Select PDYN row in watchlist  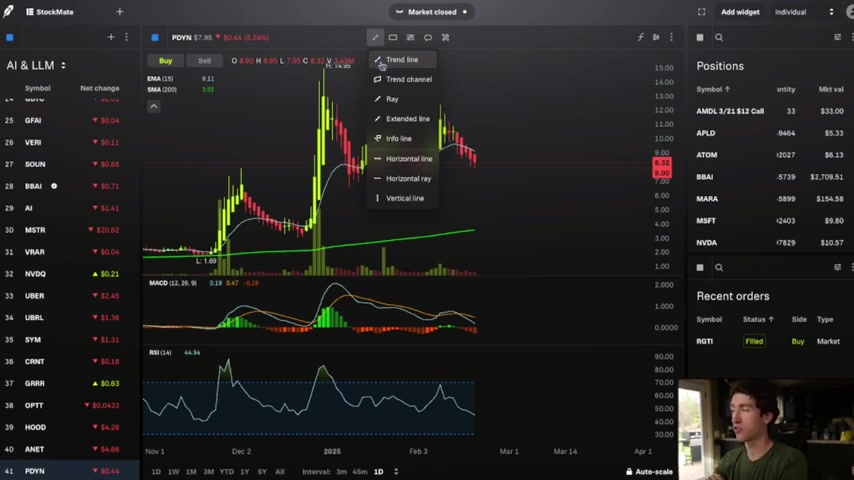[70, 471]
